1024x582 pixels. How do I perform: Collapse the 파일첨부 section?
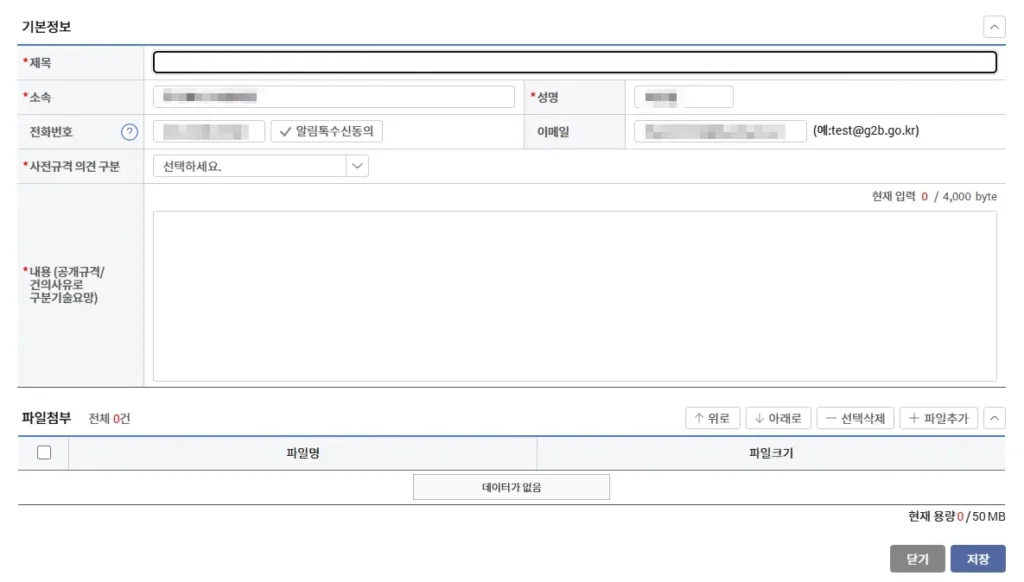[x=994, y=418]
